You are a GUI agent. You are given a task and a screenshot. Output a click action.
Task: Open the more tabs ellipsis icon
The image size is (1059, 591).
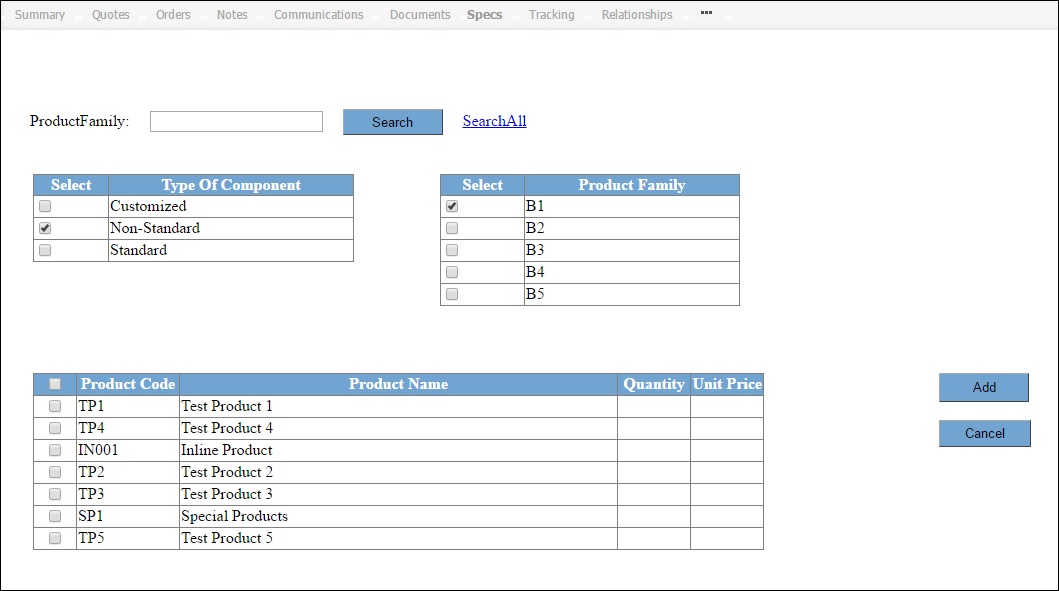pos(707,14)
